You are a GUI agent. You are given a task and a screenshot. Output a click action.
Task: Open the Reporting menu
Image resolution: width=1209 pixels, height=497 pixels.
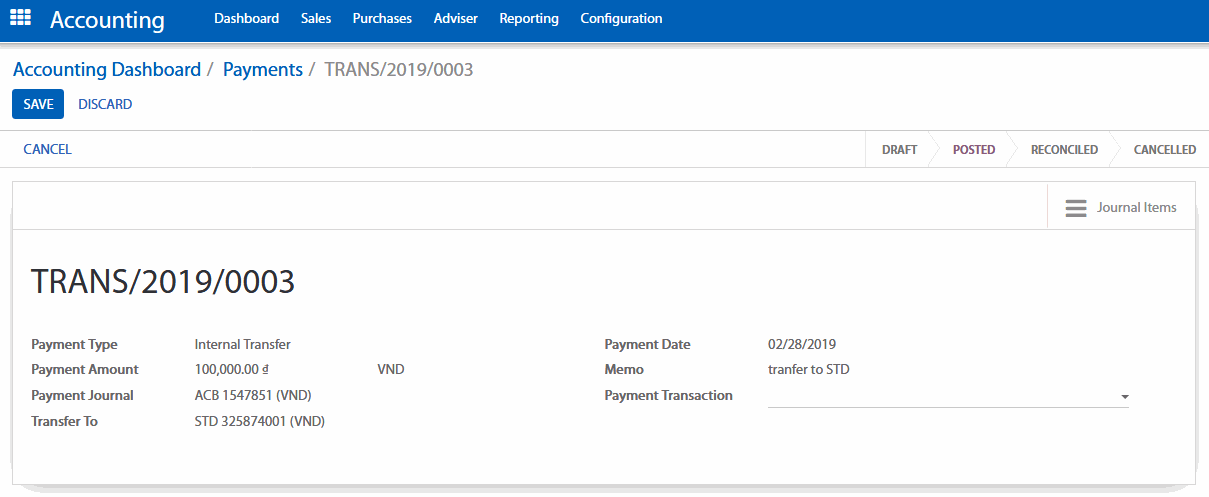click(x=529, y=19)
